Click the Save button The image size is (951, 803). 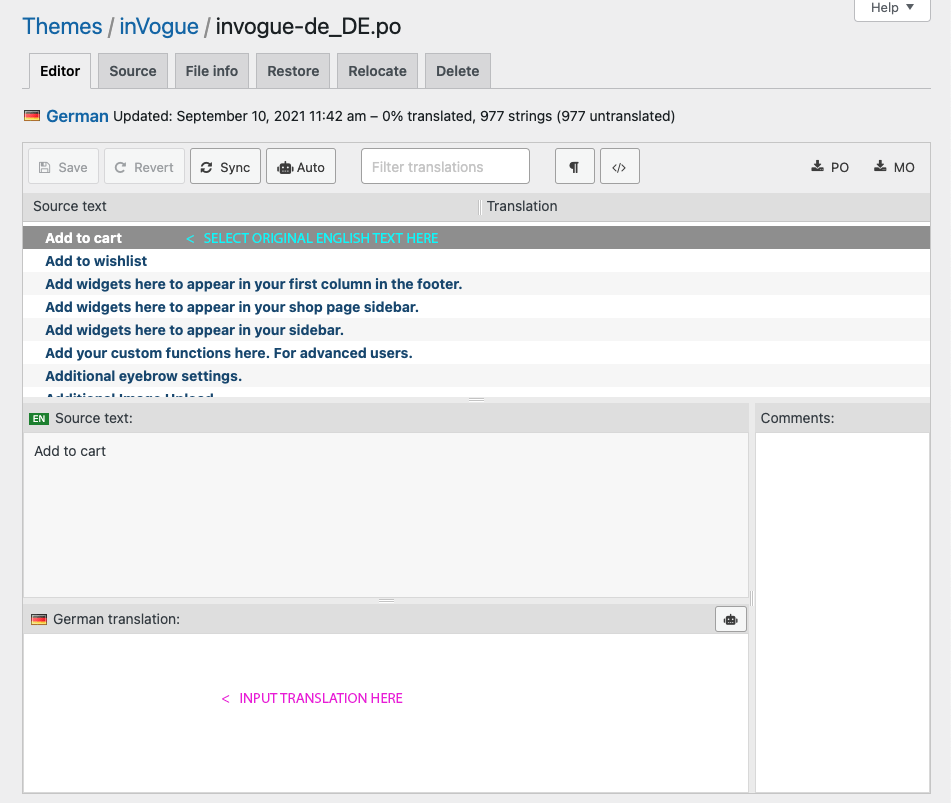(x=63, y=167)
